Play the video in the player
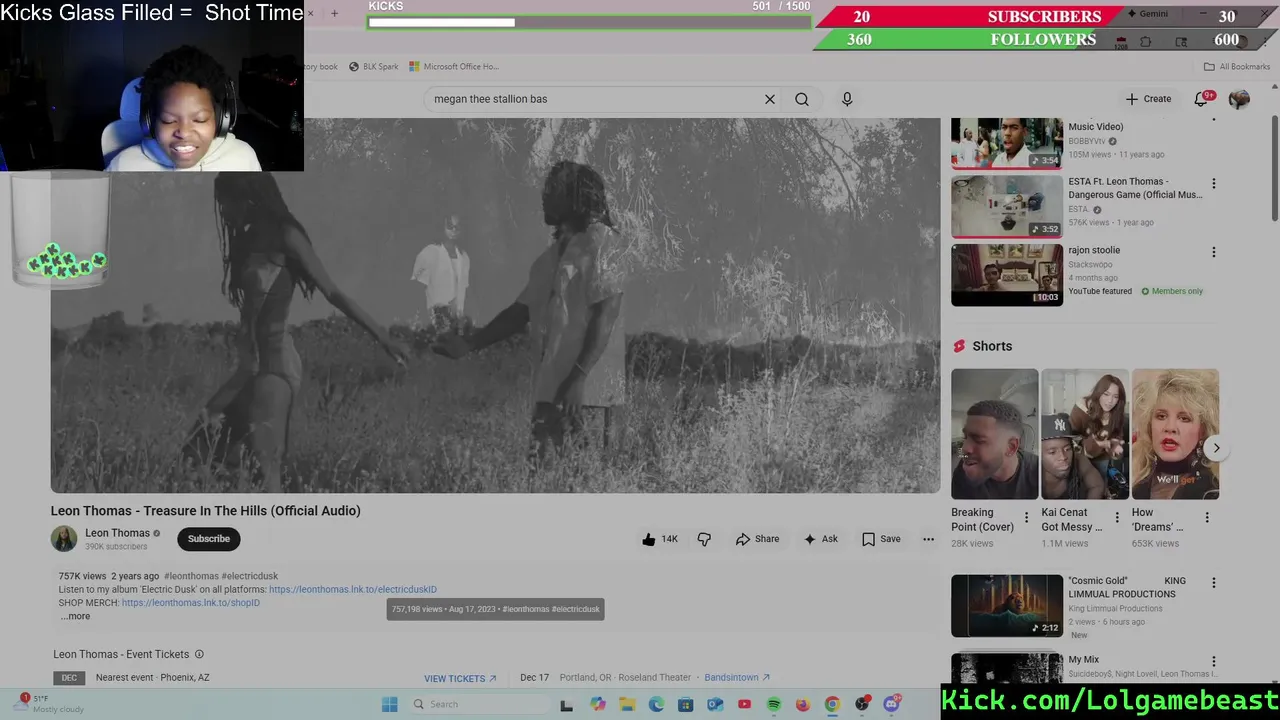This screenshot has height=720, width=1280. click(495, 305)
